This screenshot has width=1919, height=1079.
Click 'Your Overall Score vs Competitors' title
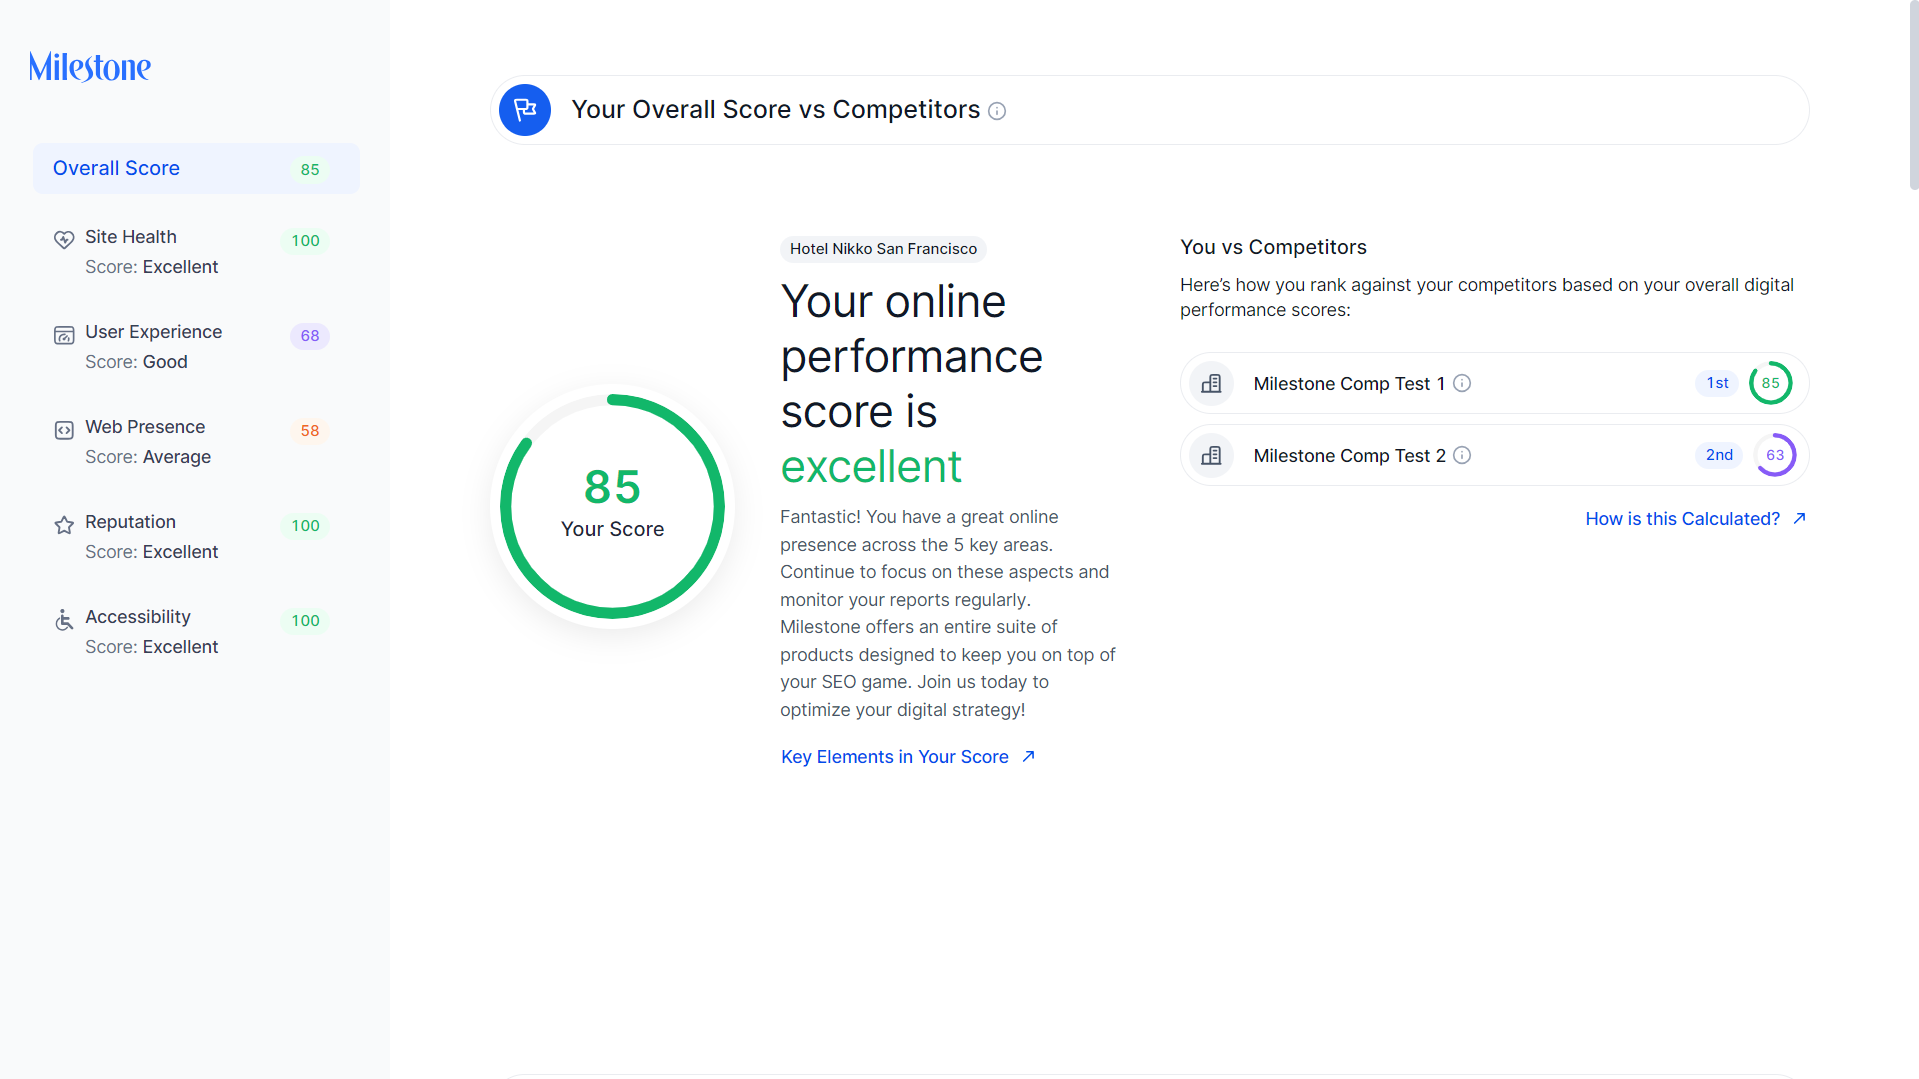(x=775, y=110)
